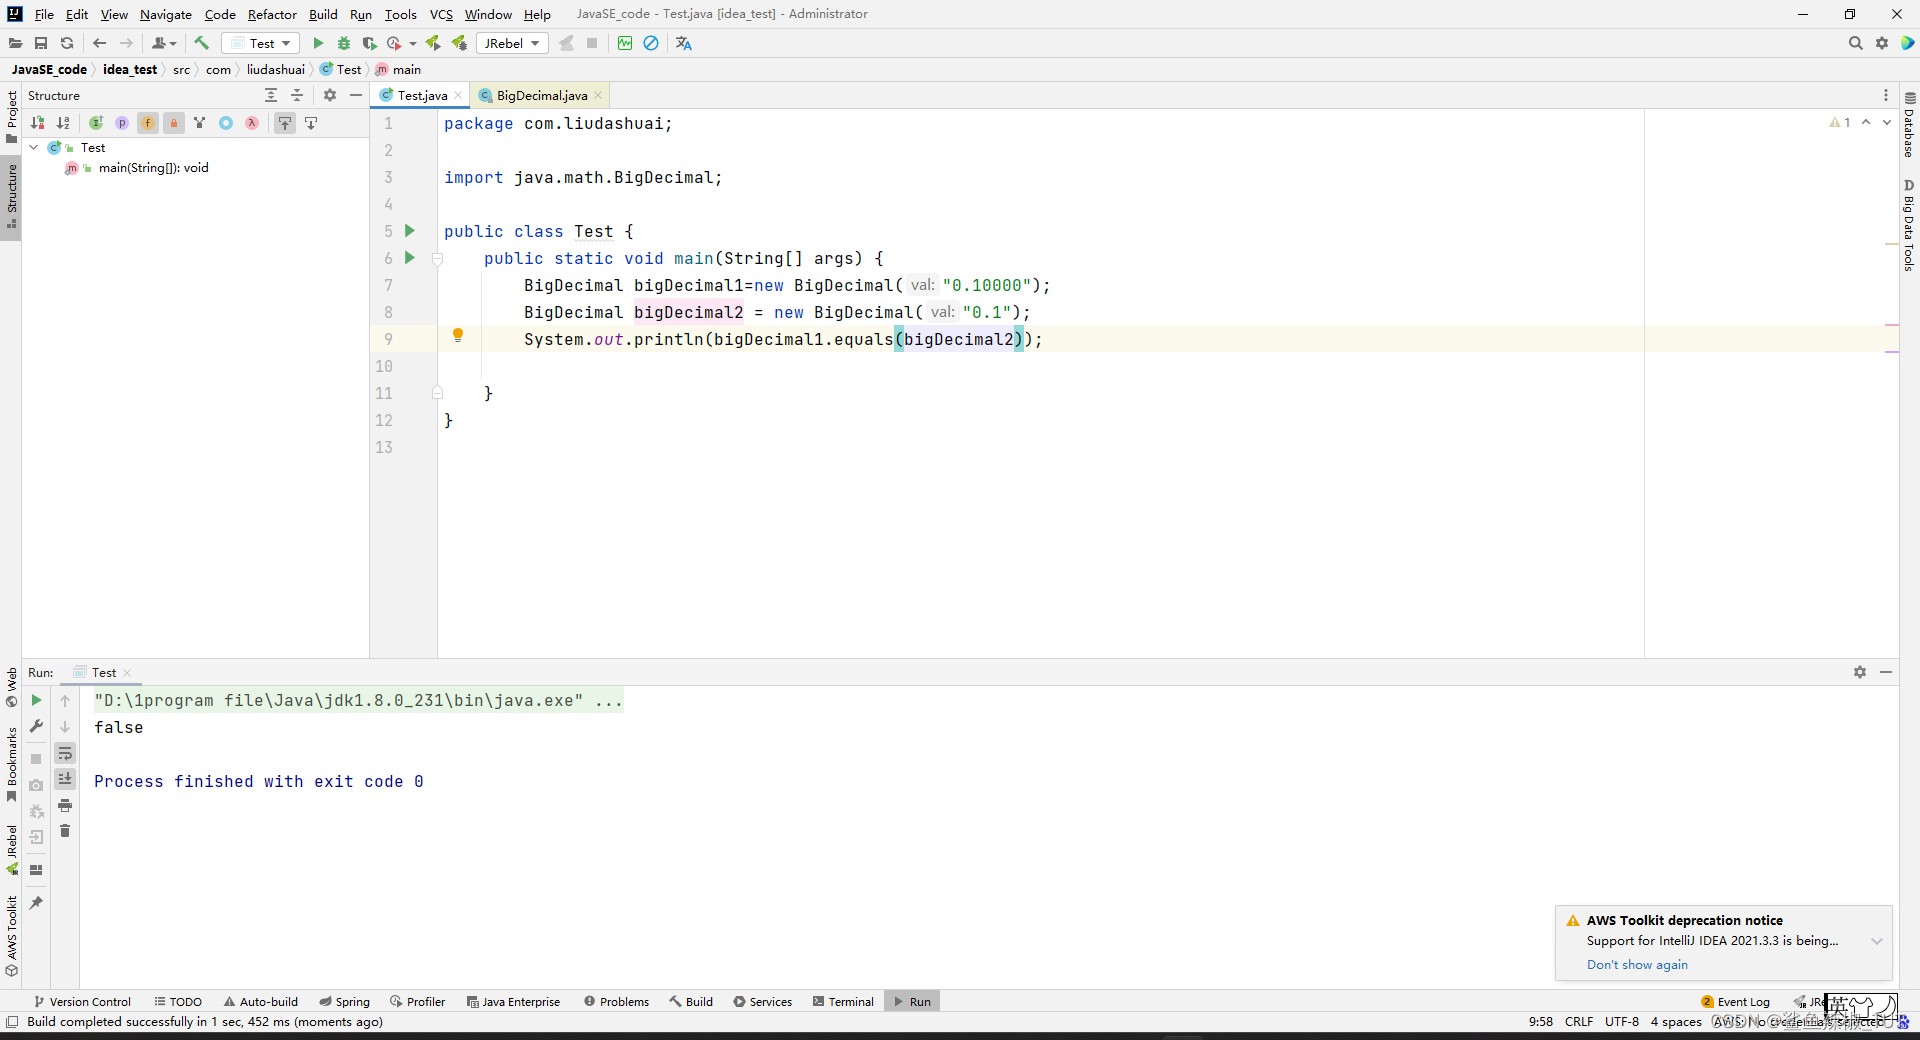Open the Refactor menu
The height and width of the screenshot is (1040, 1920).
pos(272,14)
